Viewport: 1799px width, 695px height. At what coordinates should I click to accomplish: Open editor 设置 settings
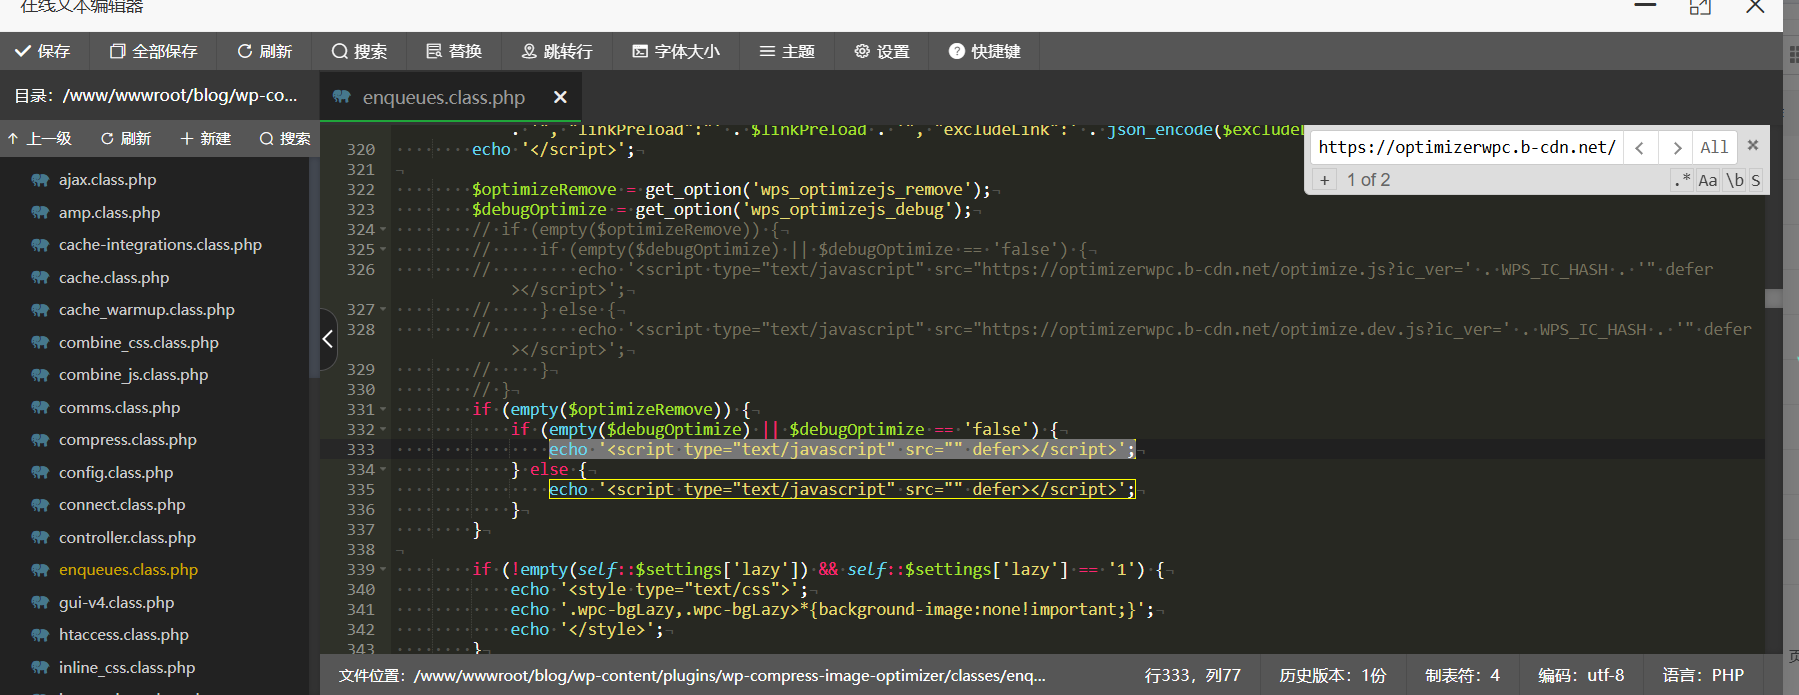[x=882, y=51]
